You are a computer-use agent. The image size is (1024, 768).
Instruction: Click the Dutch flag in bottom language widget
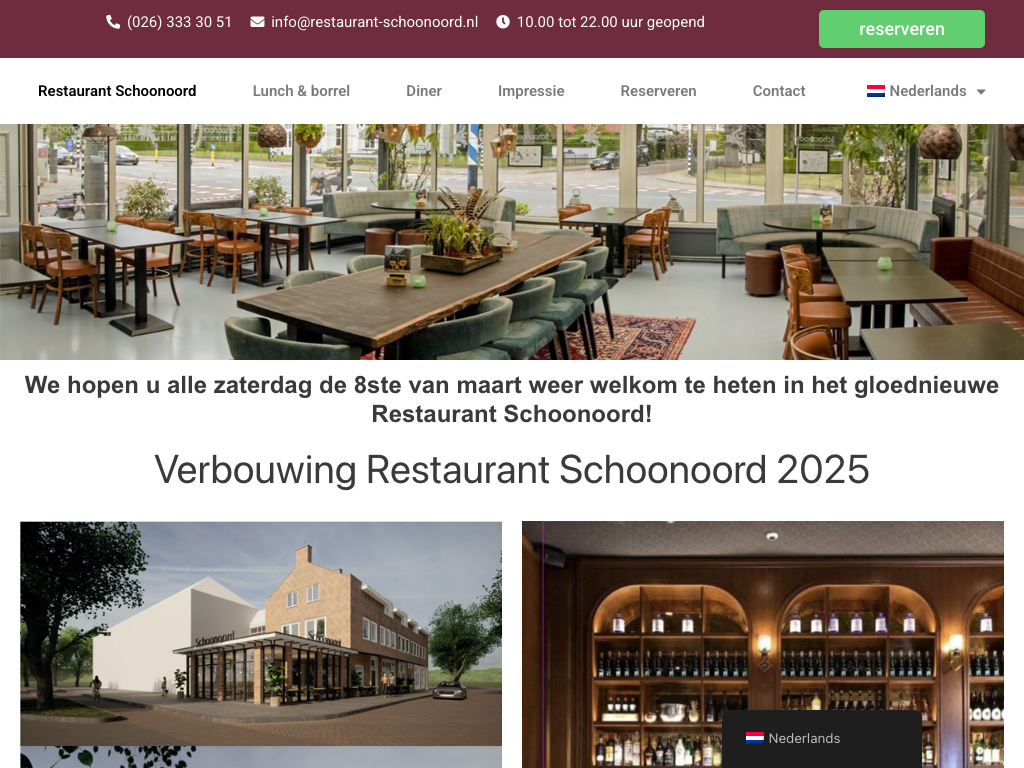755,738
